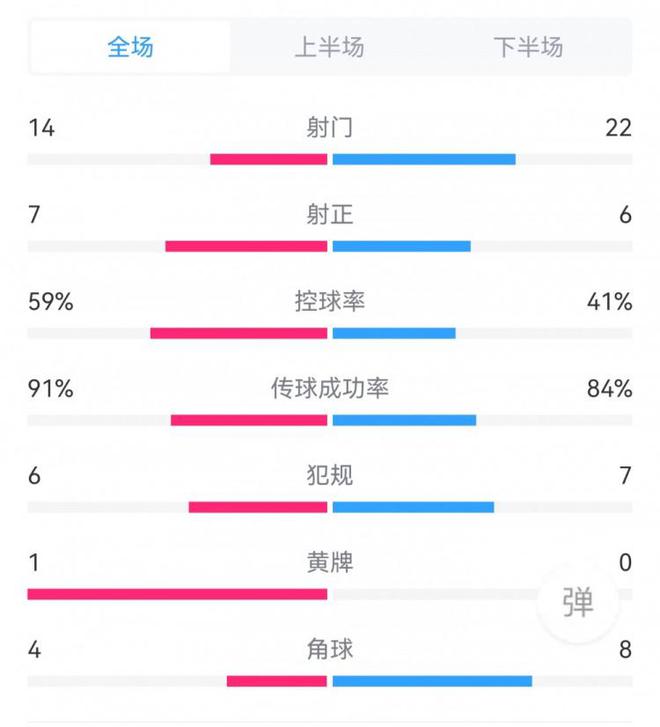This screenshot has height=727, width=660.
Task: Click the 射门 shots label
Action: point(330,128)
